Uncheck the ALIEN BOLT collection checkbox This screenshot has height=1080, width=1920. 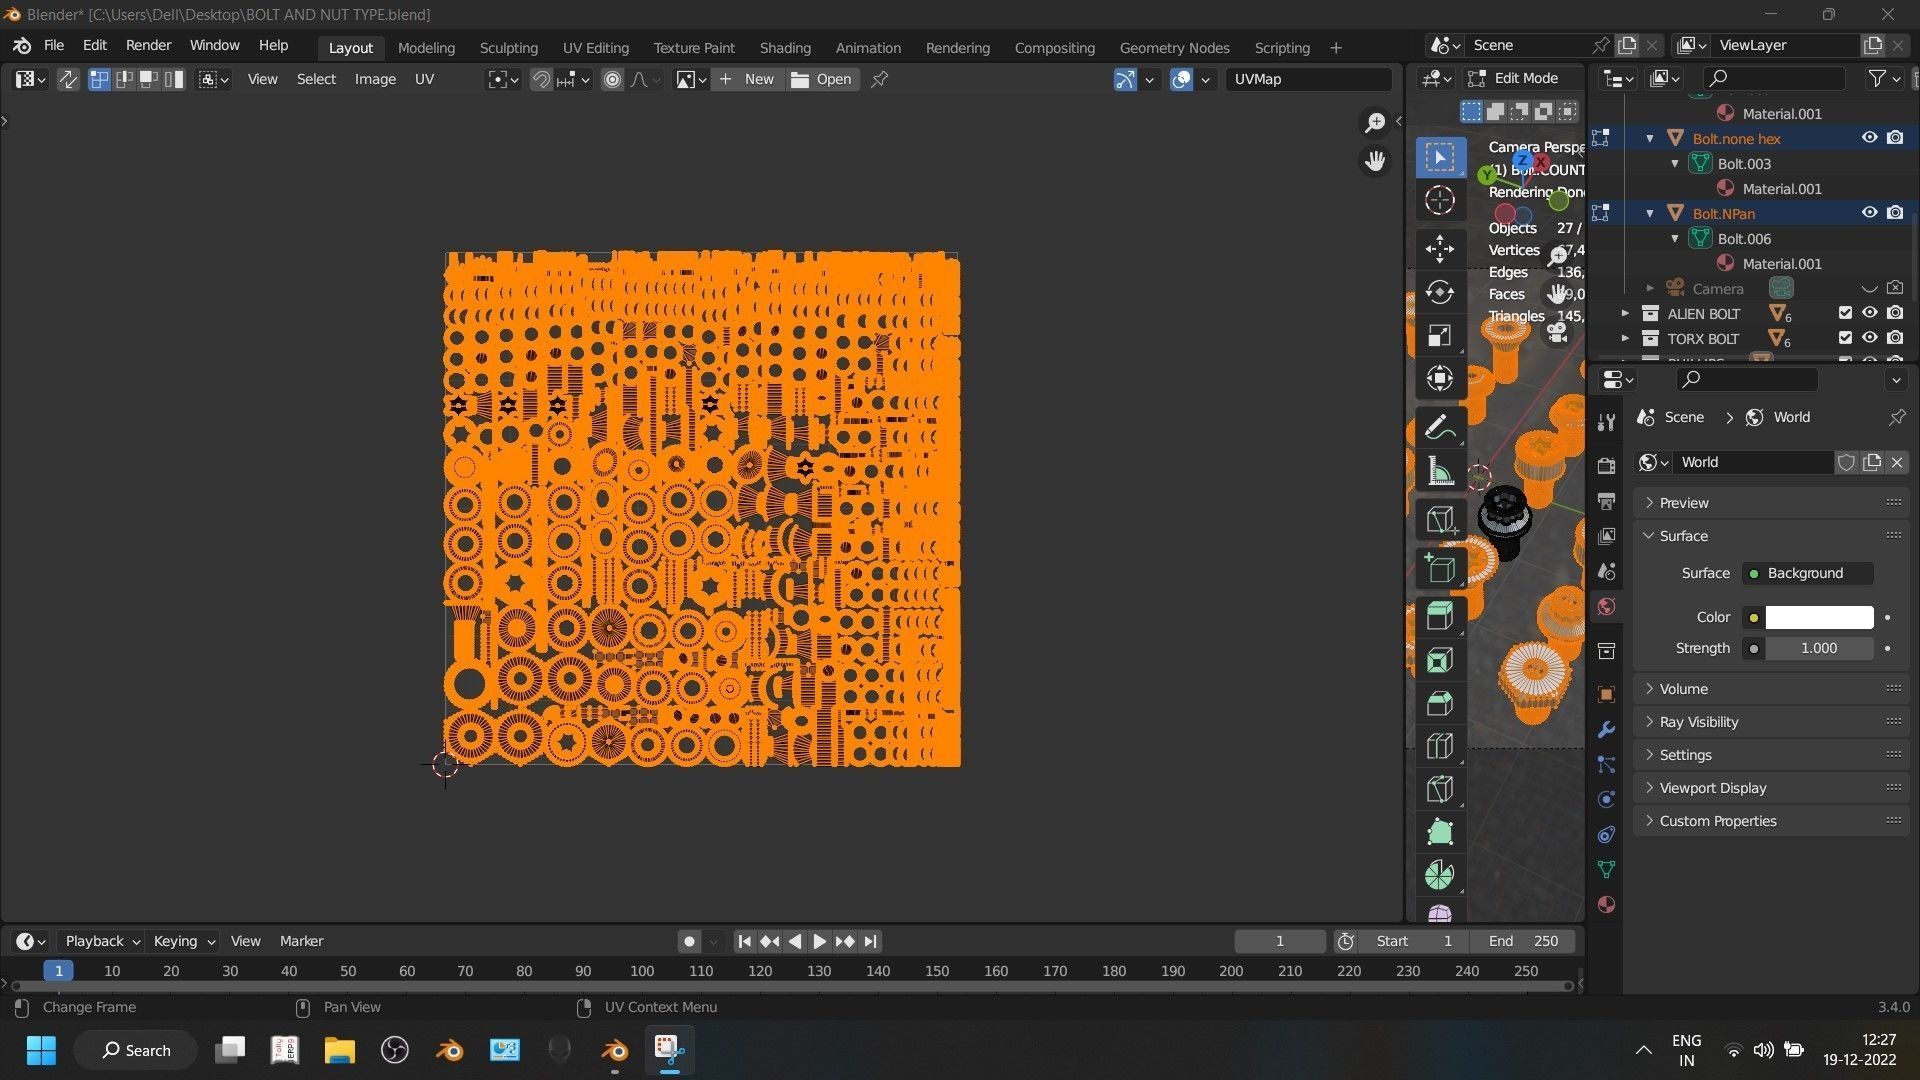click(x=1845, y=313)
